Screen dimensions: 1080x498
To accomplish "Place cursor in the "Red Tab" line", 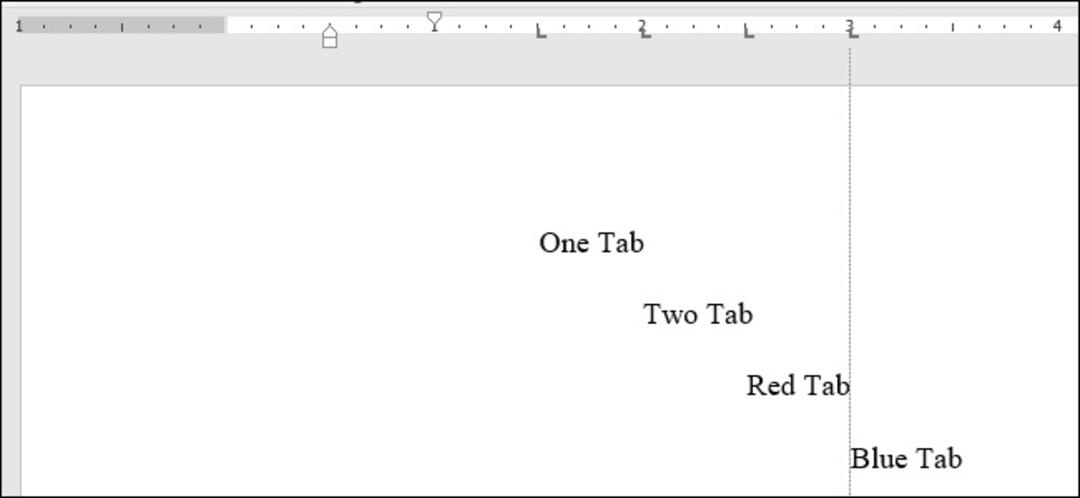I will [798, 385].
